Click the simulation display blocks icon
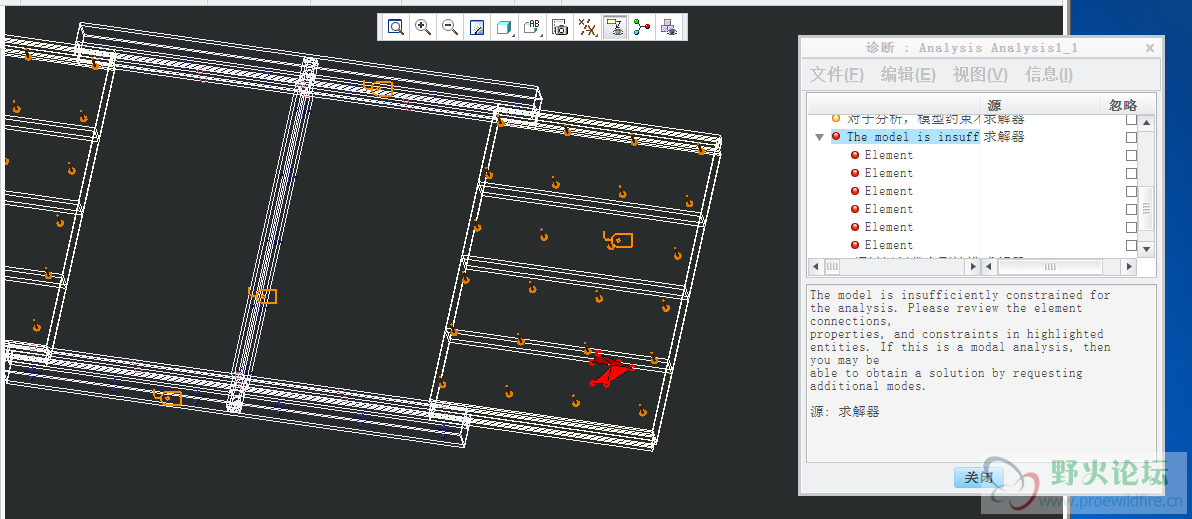Screen dimensions: 1192x519 click(668, 27)
